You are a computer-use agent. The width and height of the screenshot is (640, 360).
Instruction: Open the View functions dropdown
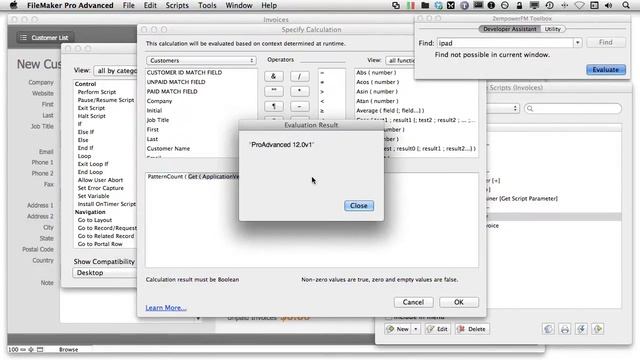click(400, 60)
